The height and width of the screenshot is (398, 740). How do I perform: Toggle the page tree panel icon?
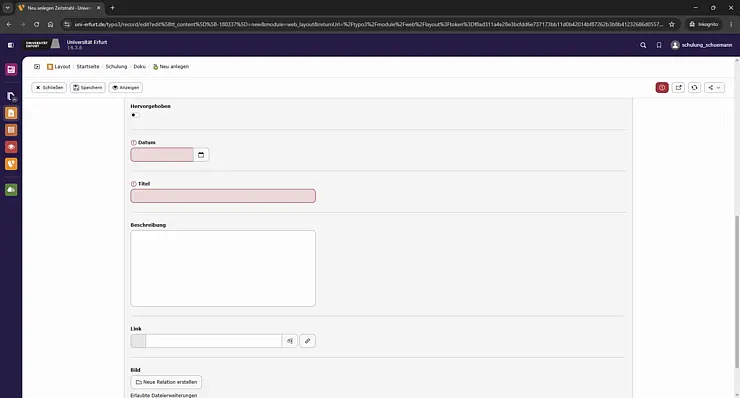[x=37, y=67]
